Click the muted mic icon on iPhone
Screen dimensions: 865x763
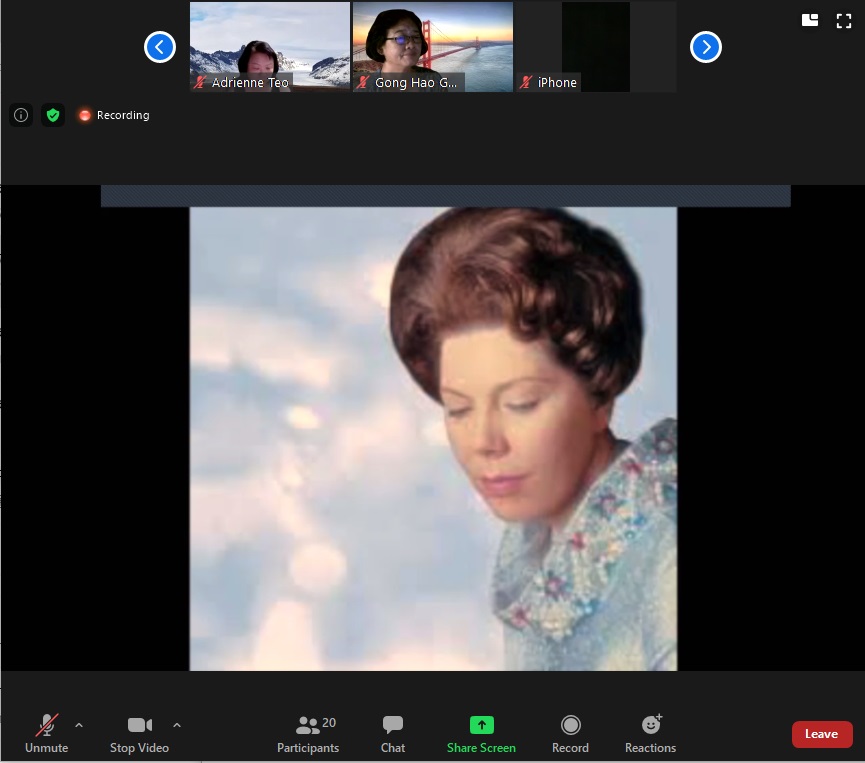[526, 83]
